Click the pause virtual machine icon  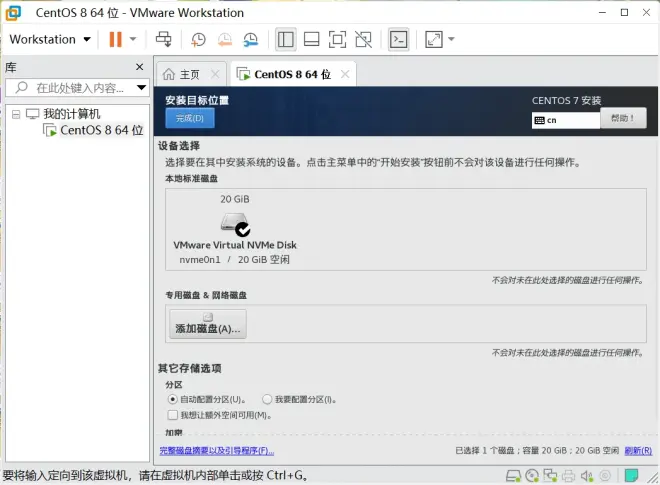coord(115,40)
